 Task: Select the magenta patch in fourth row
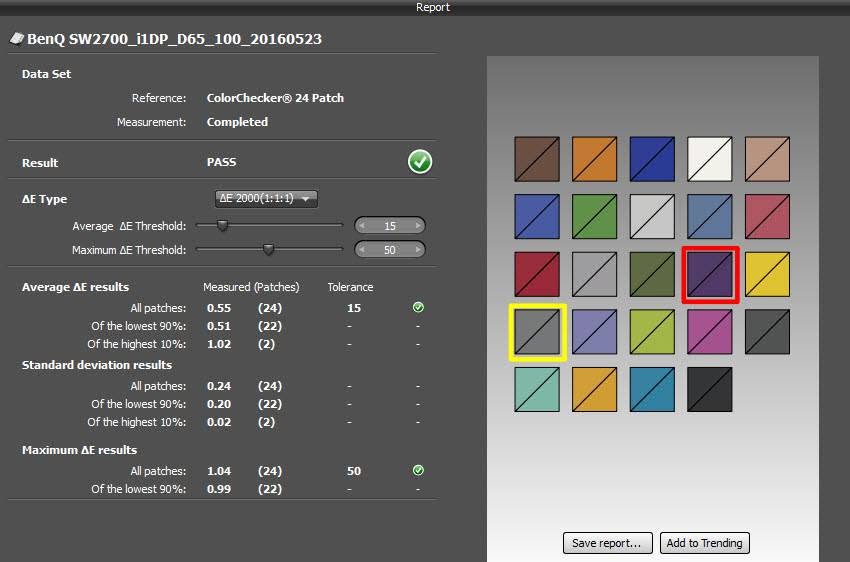pyautogui.click(x=710, y=332)
